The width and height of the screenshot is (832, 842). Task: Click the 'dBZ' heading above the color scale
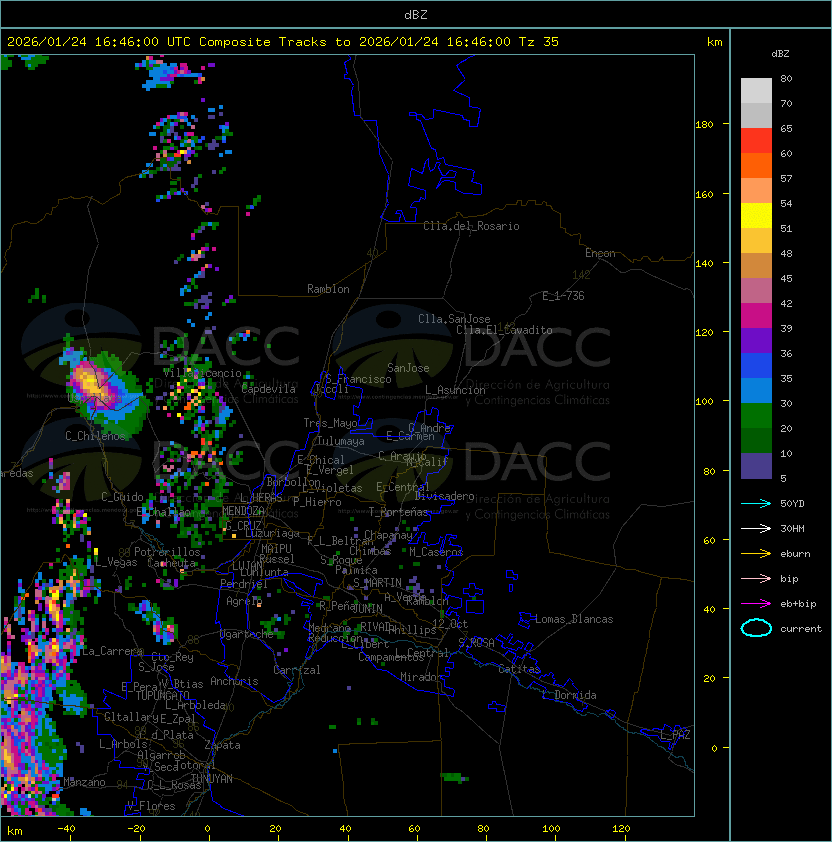780,54
